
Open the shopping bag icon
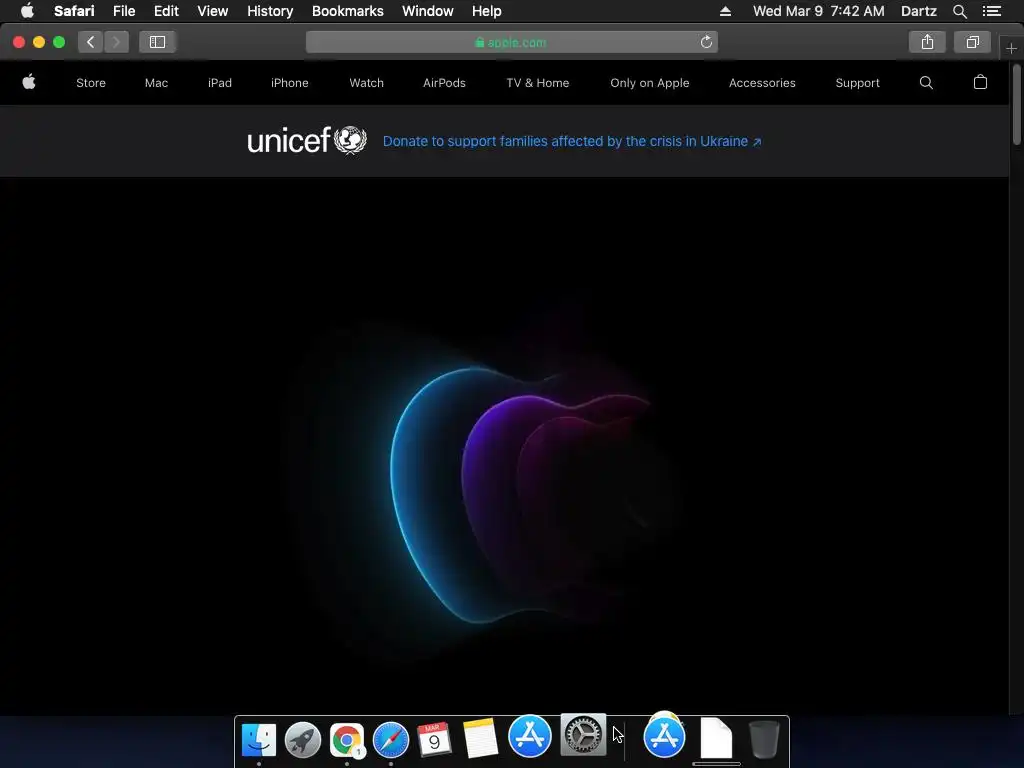980,82
